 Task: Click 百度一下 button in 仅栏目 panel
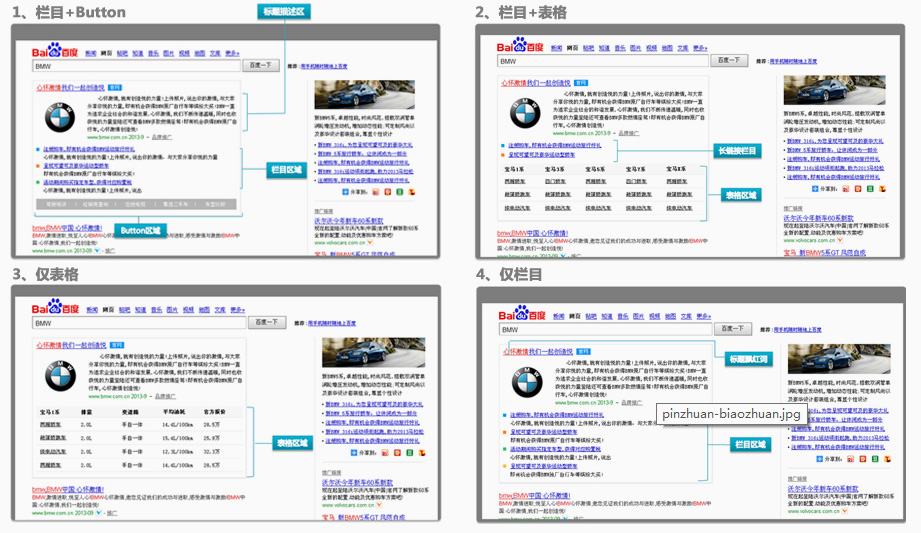coord(732,328)
